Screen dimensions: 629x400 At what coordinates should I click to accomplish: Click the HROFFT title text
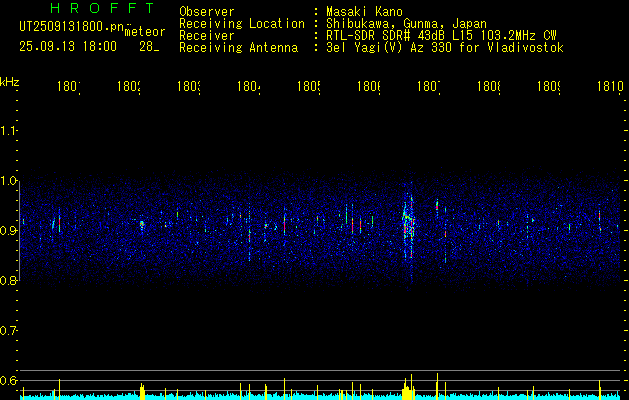(103, 8)
